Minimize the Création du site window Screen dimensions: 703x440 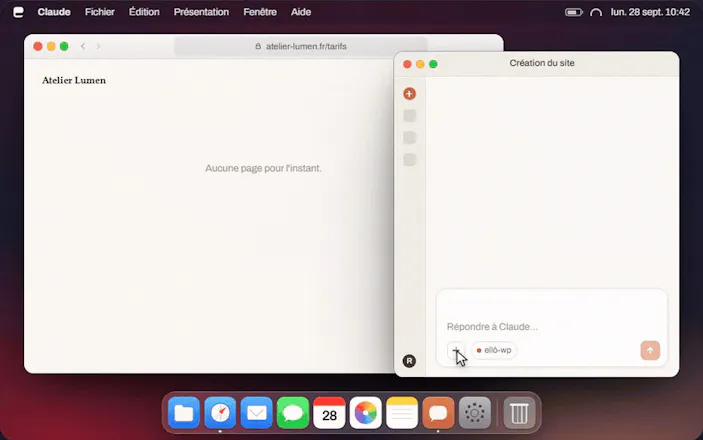click(420, 64)
